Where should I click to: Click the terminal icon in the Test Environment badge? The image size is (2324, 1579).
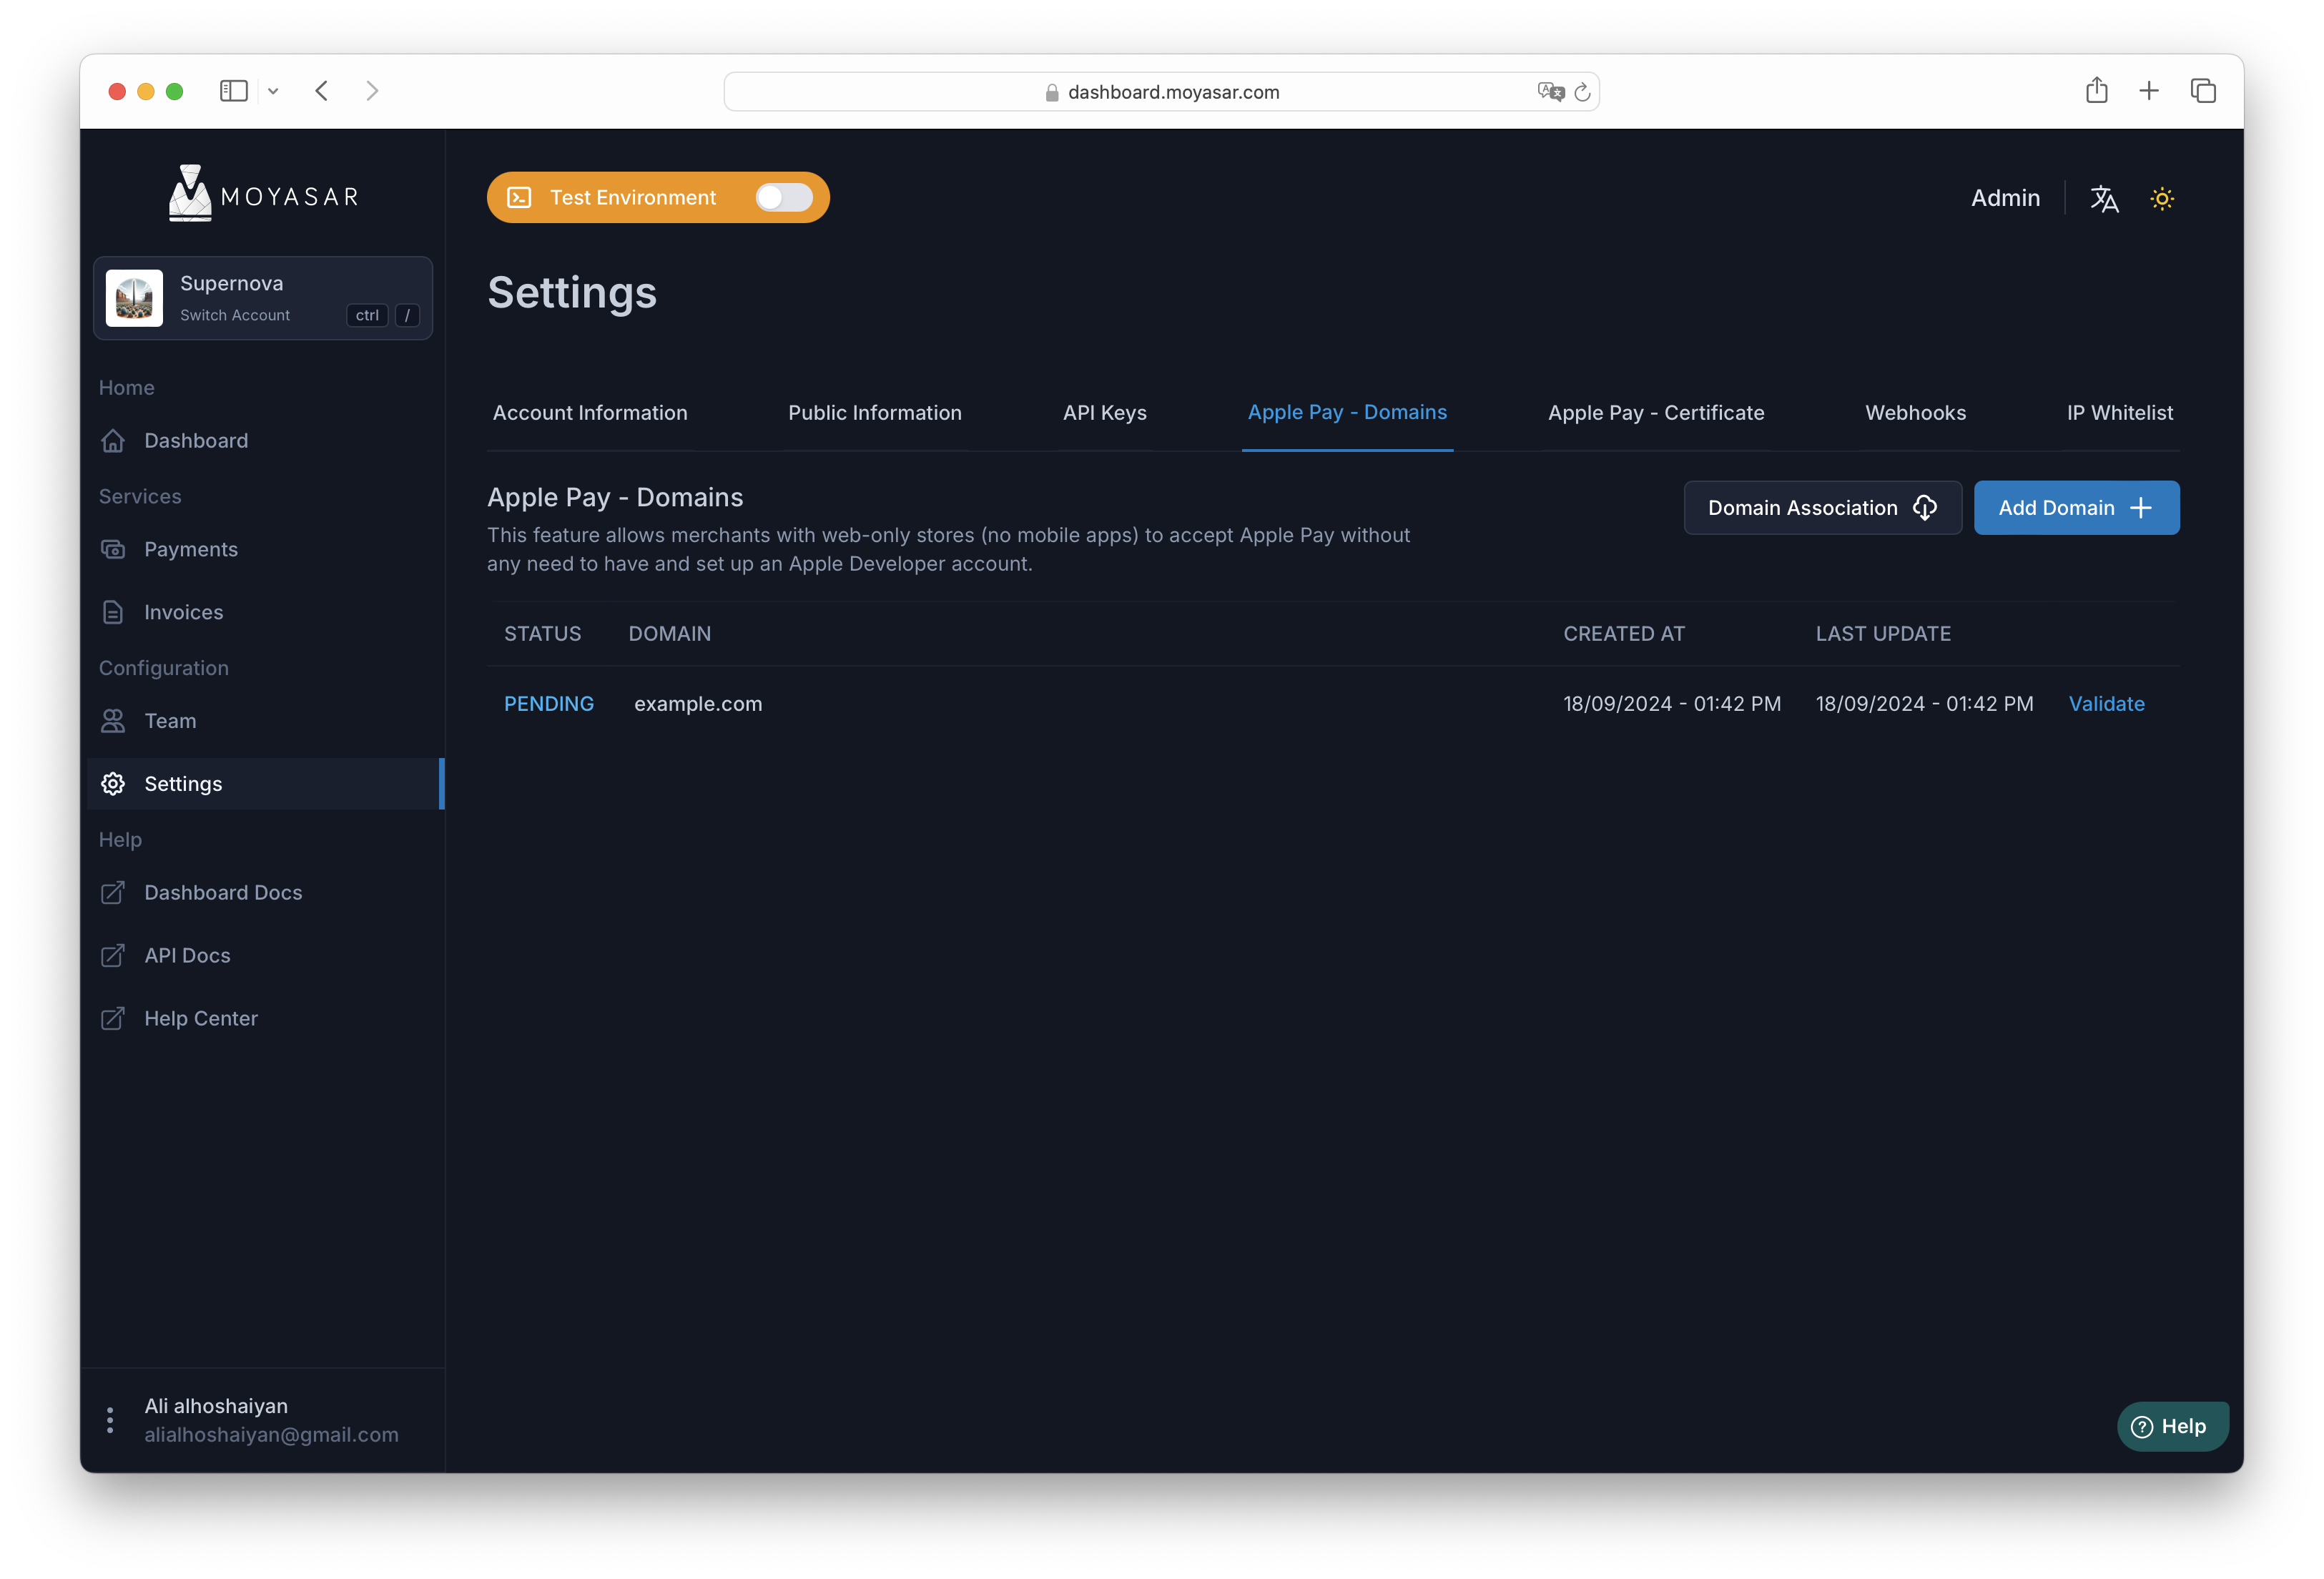(519, 197)
